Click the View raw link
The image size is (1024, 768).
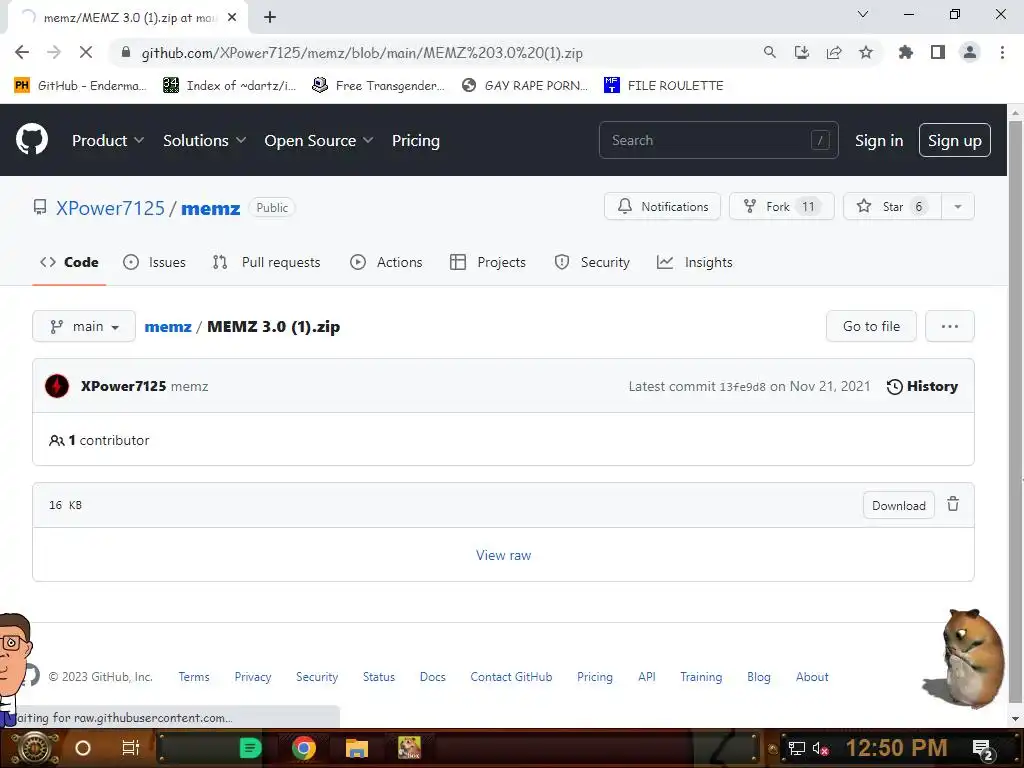(504, 555)
